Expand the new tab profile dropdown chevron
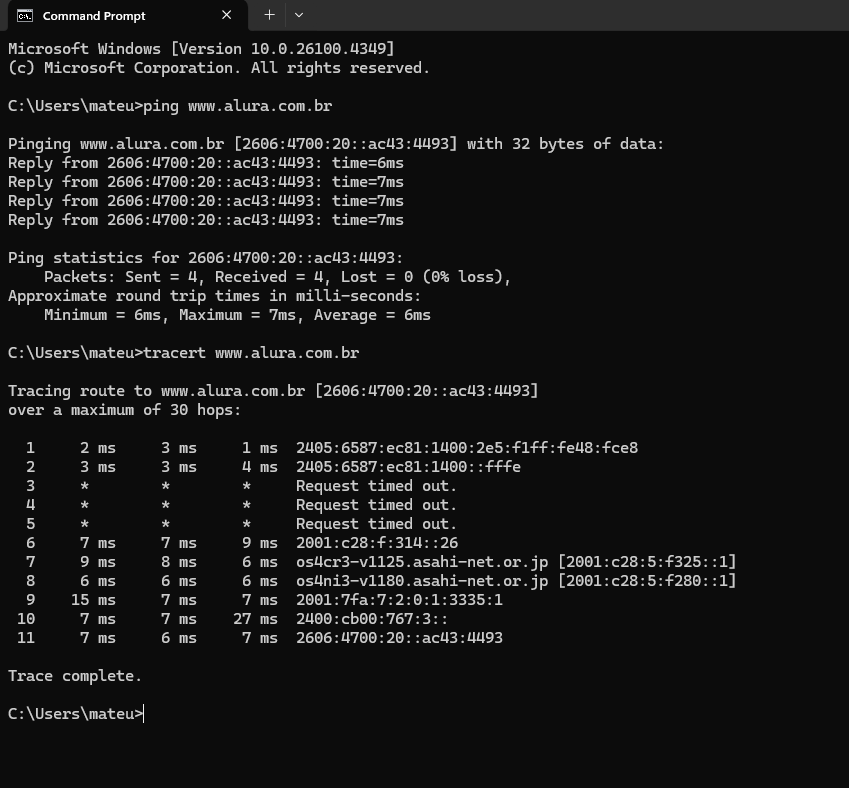849x788 pixels. click(x=299, y=15)
